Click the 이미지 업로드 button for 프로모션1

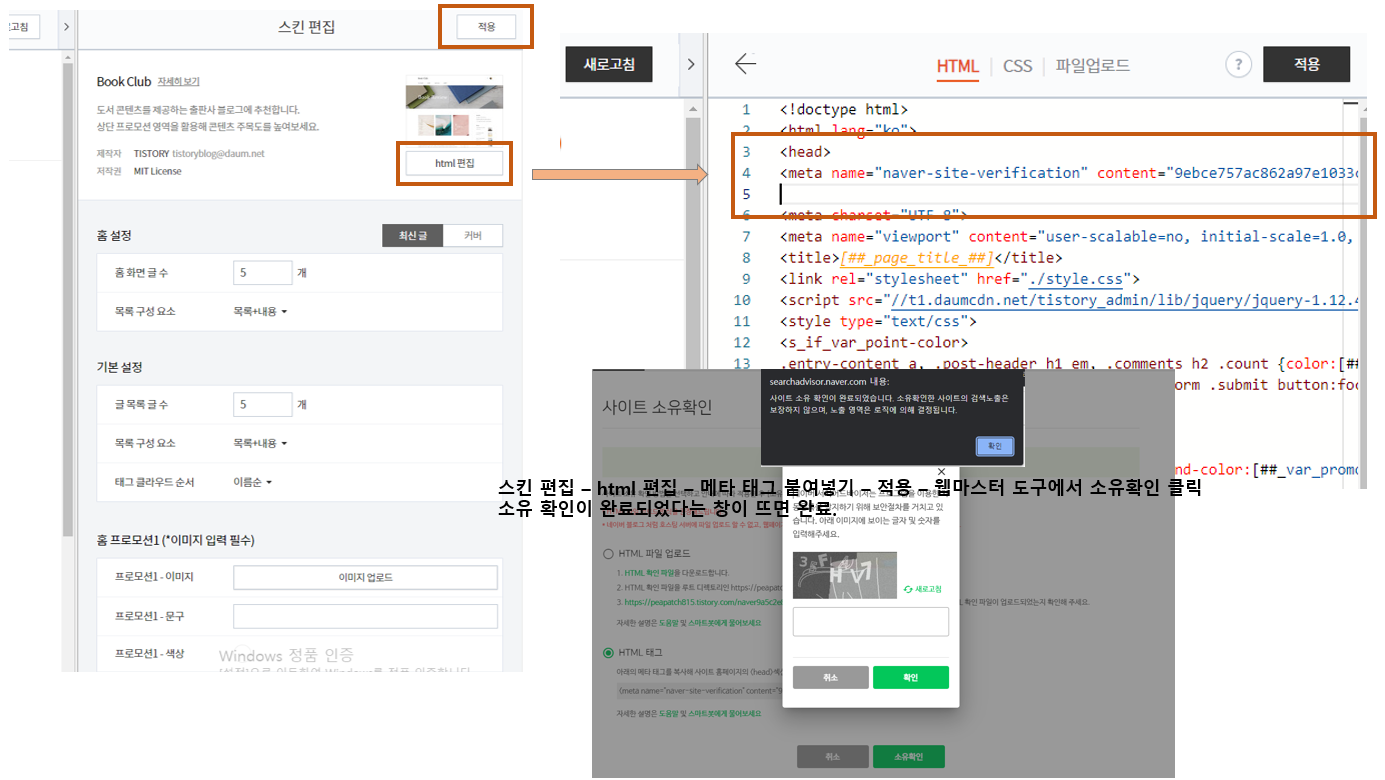click(x=365, y=578)
